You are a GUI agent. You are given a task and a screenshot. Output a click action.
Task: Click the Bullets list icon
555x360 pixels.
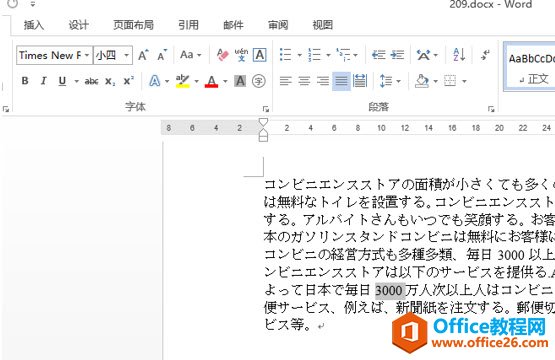pyautogui.click(x=285, y=55)
